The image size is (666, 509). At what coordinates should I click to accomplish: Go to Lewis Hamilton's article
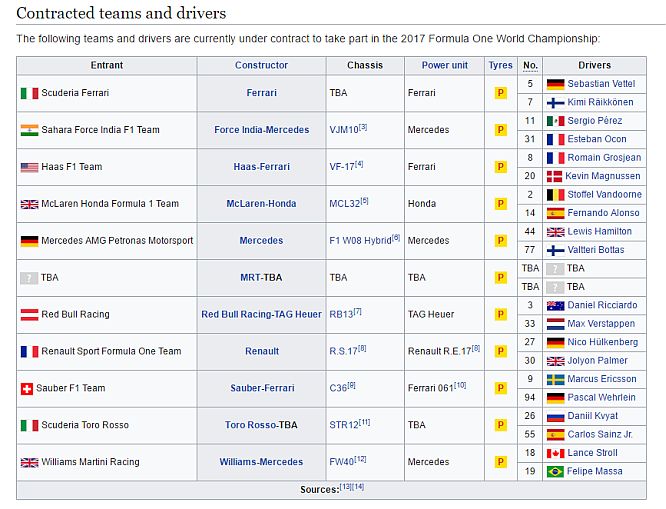pos(601,231)
